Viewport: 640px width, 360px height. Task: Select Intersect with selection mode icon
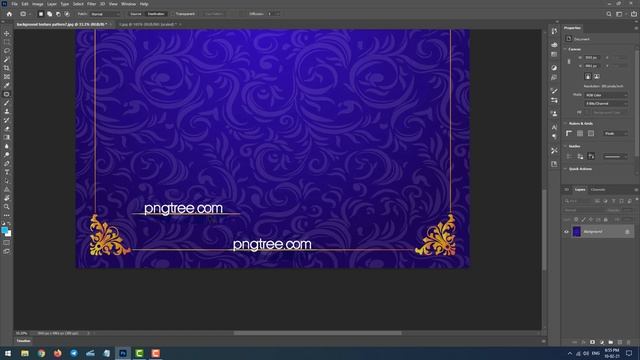tap(67, 14)
